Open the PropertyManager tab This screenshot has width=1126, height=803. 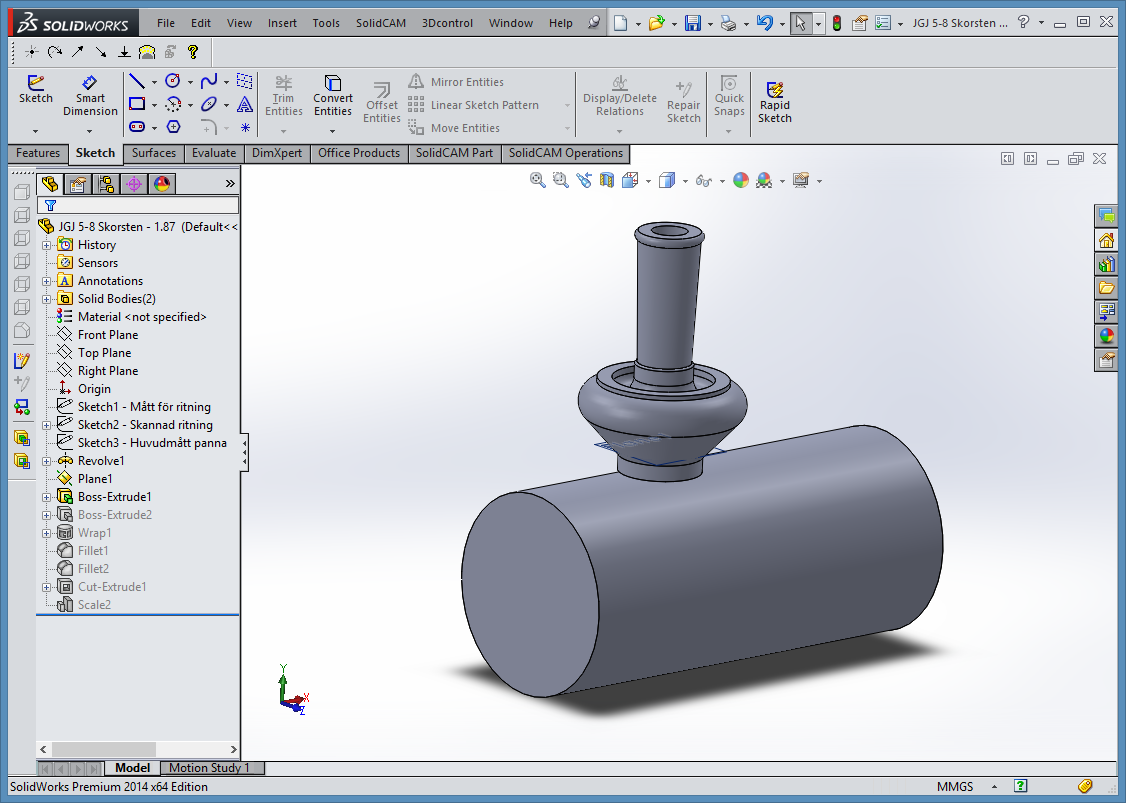click(x=78, y=184)
